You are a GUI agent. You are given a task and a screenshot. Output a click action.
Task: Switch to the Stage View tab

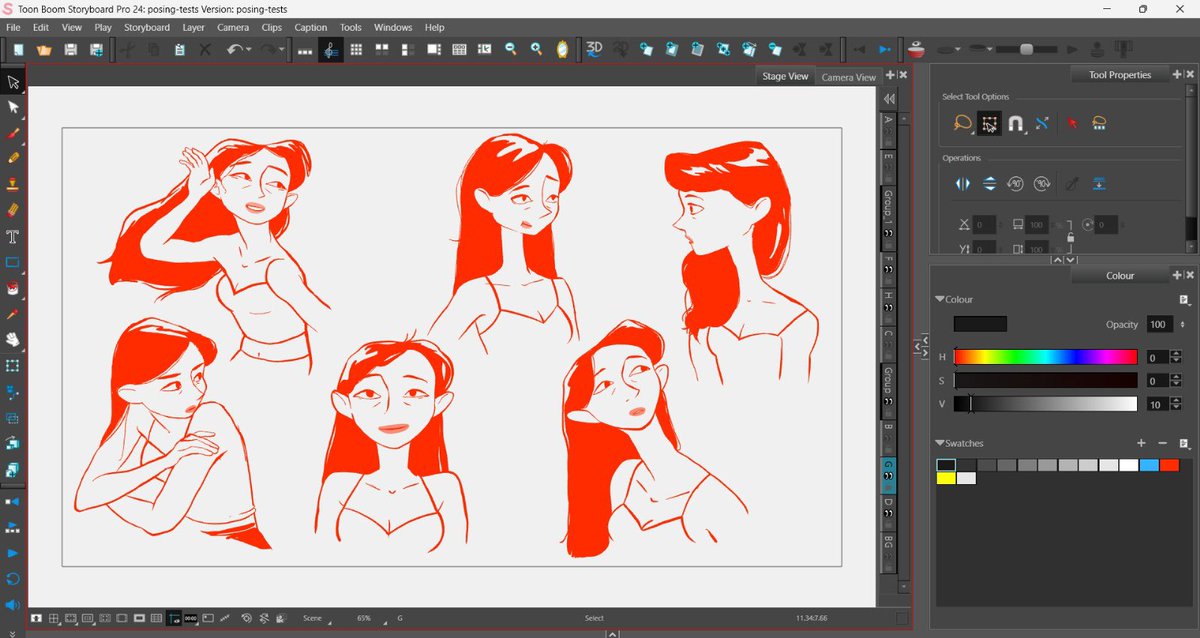(x=785, y=76)
